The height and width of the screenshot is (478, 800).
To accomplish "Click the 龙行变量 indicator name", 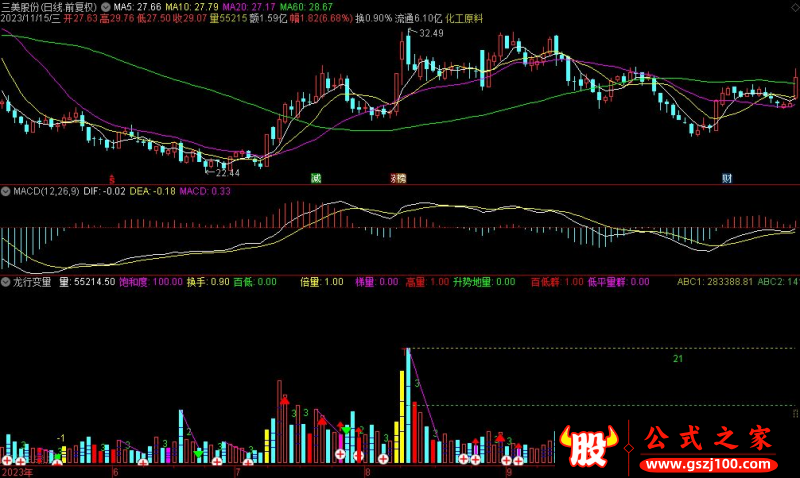I will 32,282.
